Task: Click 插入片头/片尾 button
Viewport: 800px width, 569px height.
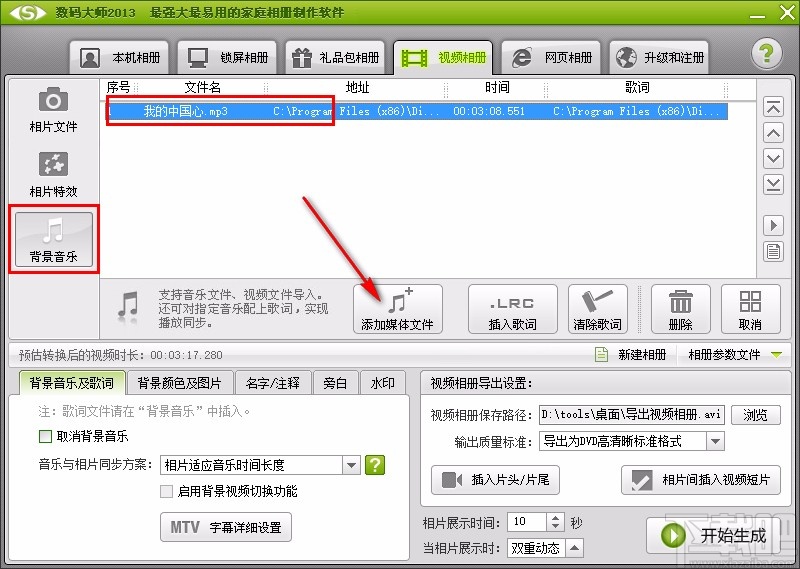Action: point(495,480)
